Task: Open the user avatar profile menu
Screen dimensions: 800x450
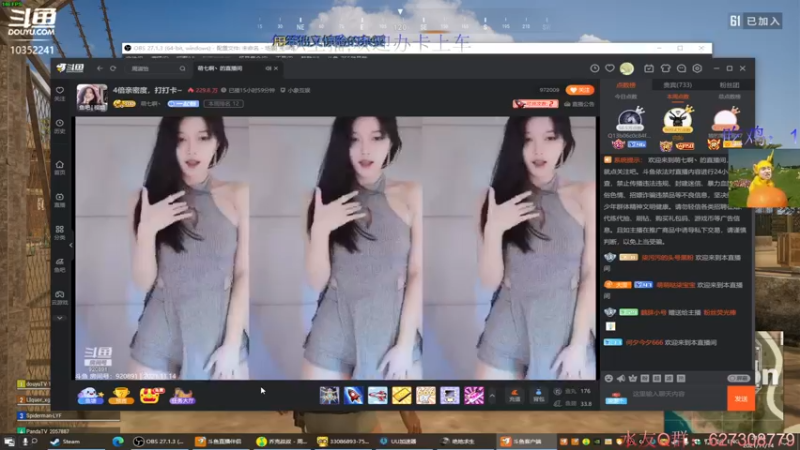Action: click(x=627, y=68)
